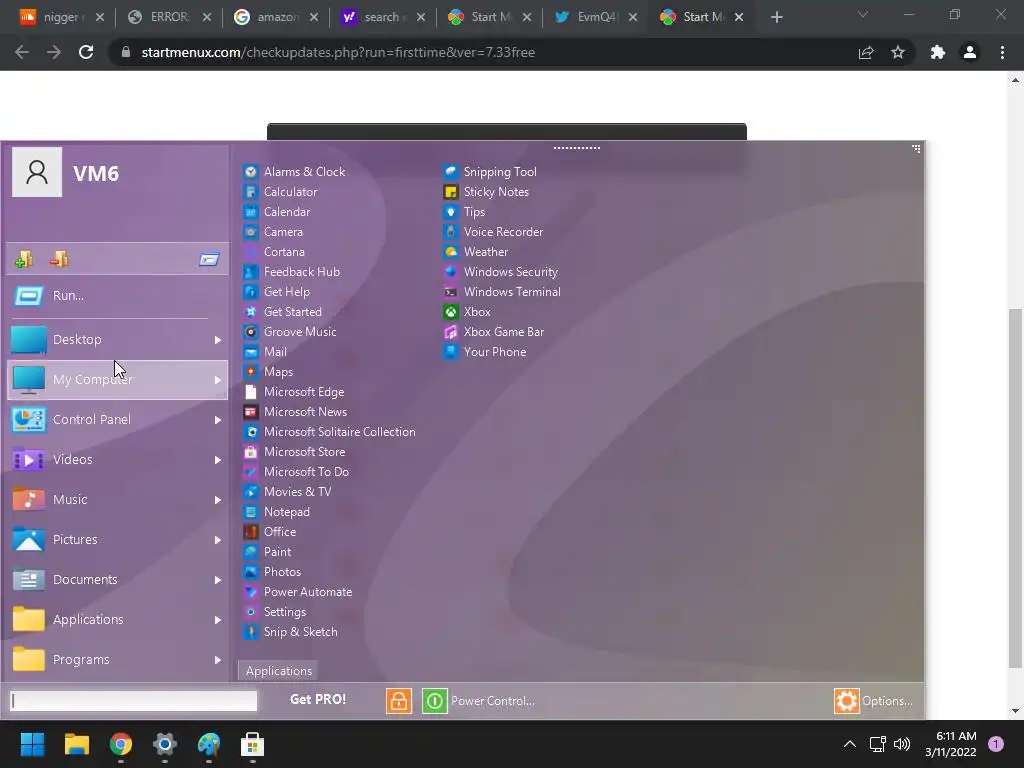This screenshot has width=1024, height=768.
Task: Click Get PRO! button
Action: 318,699
